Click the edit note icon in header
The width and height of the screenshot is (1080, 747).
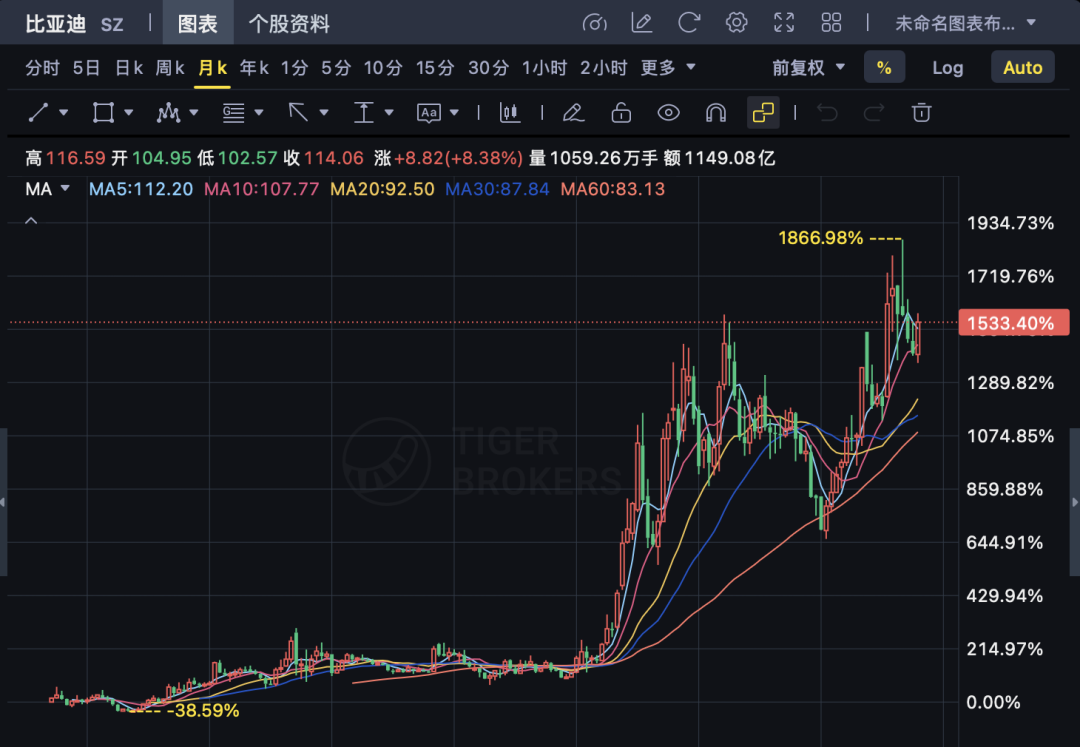[642, 23]
